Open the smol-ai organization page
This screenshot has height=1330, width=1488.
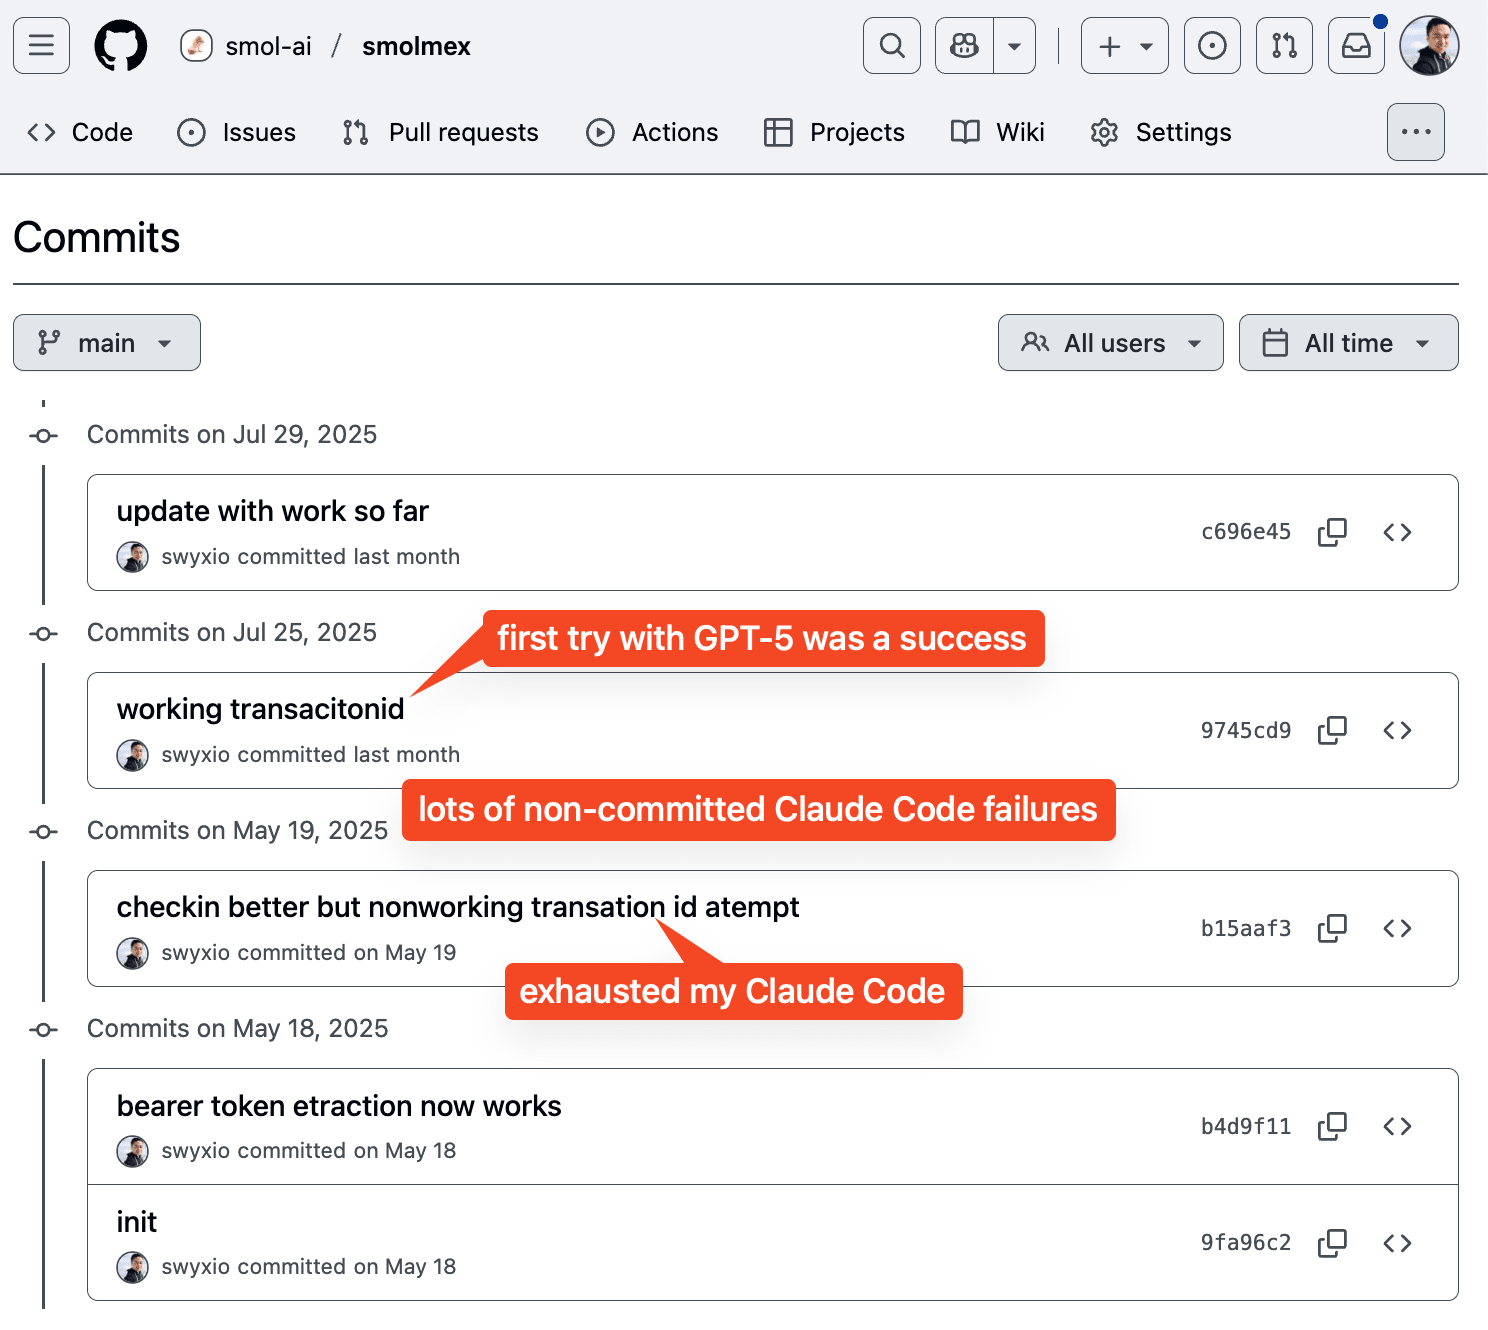coord(268,46)
